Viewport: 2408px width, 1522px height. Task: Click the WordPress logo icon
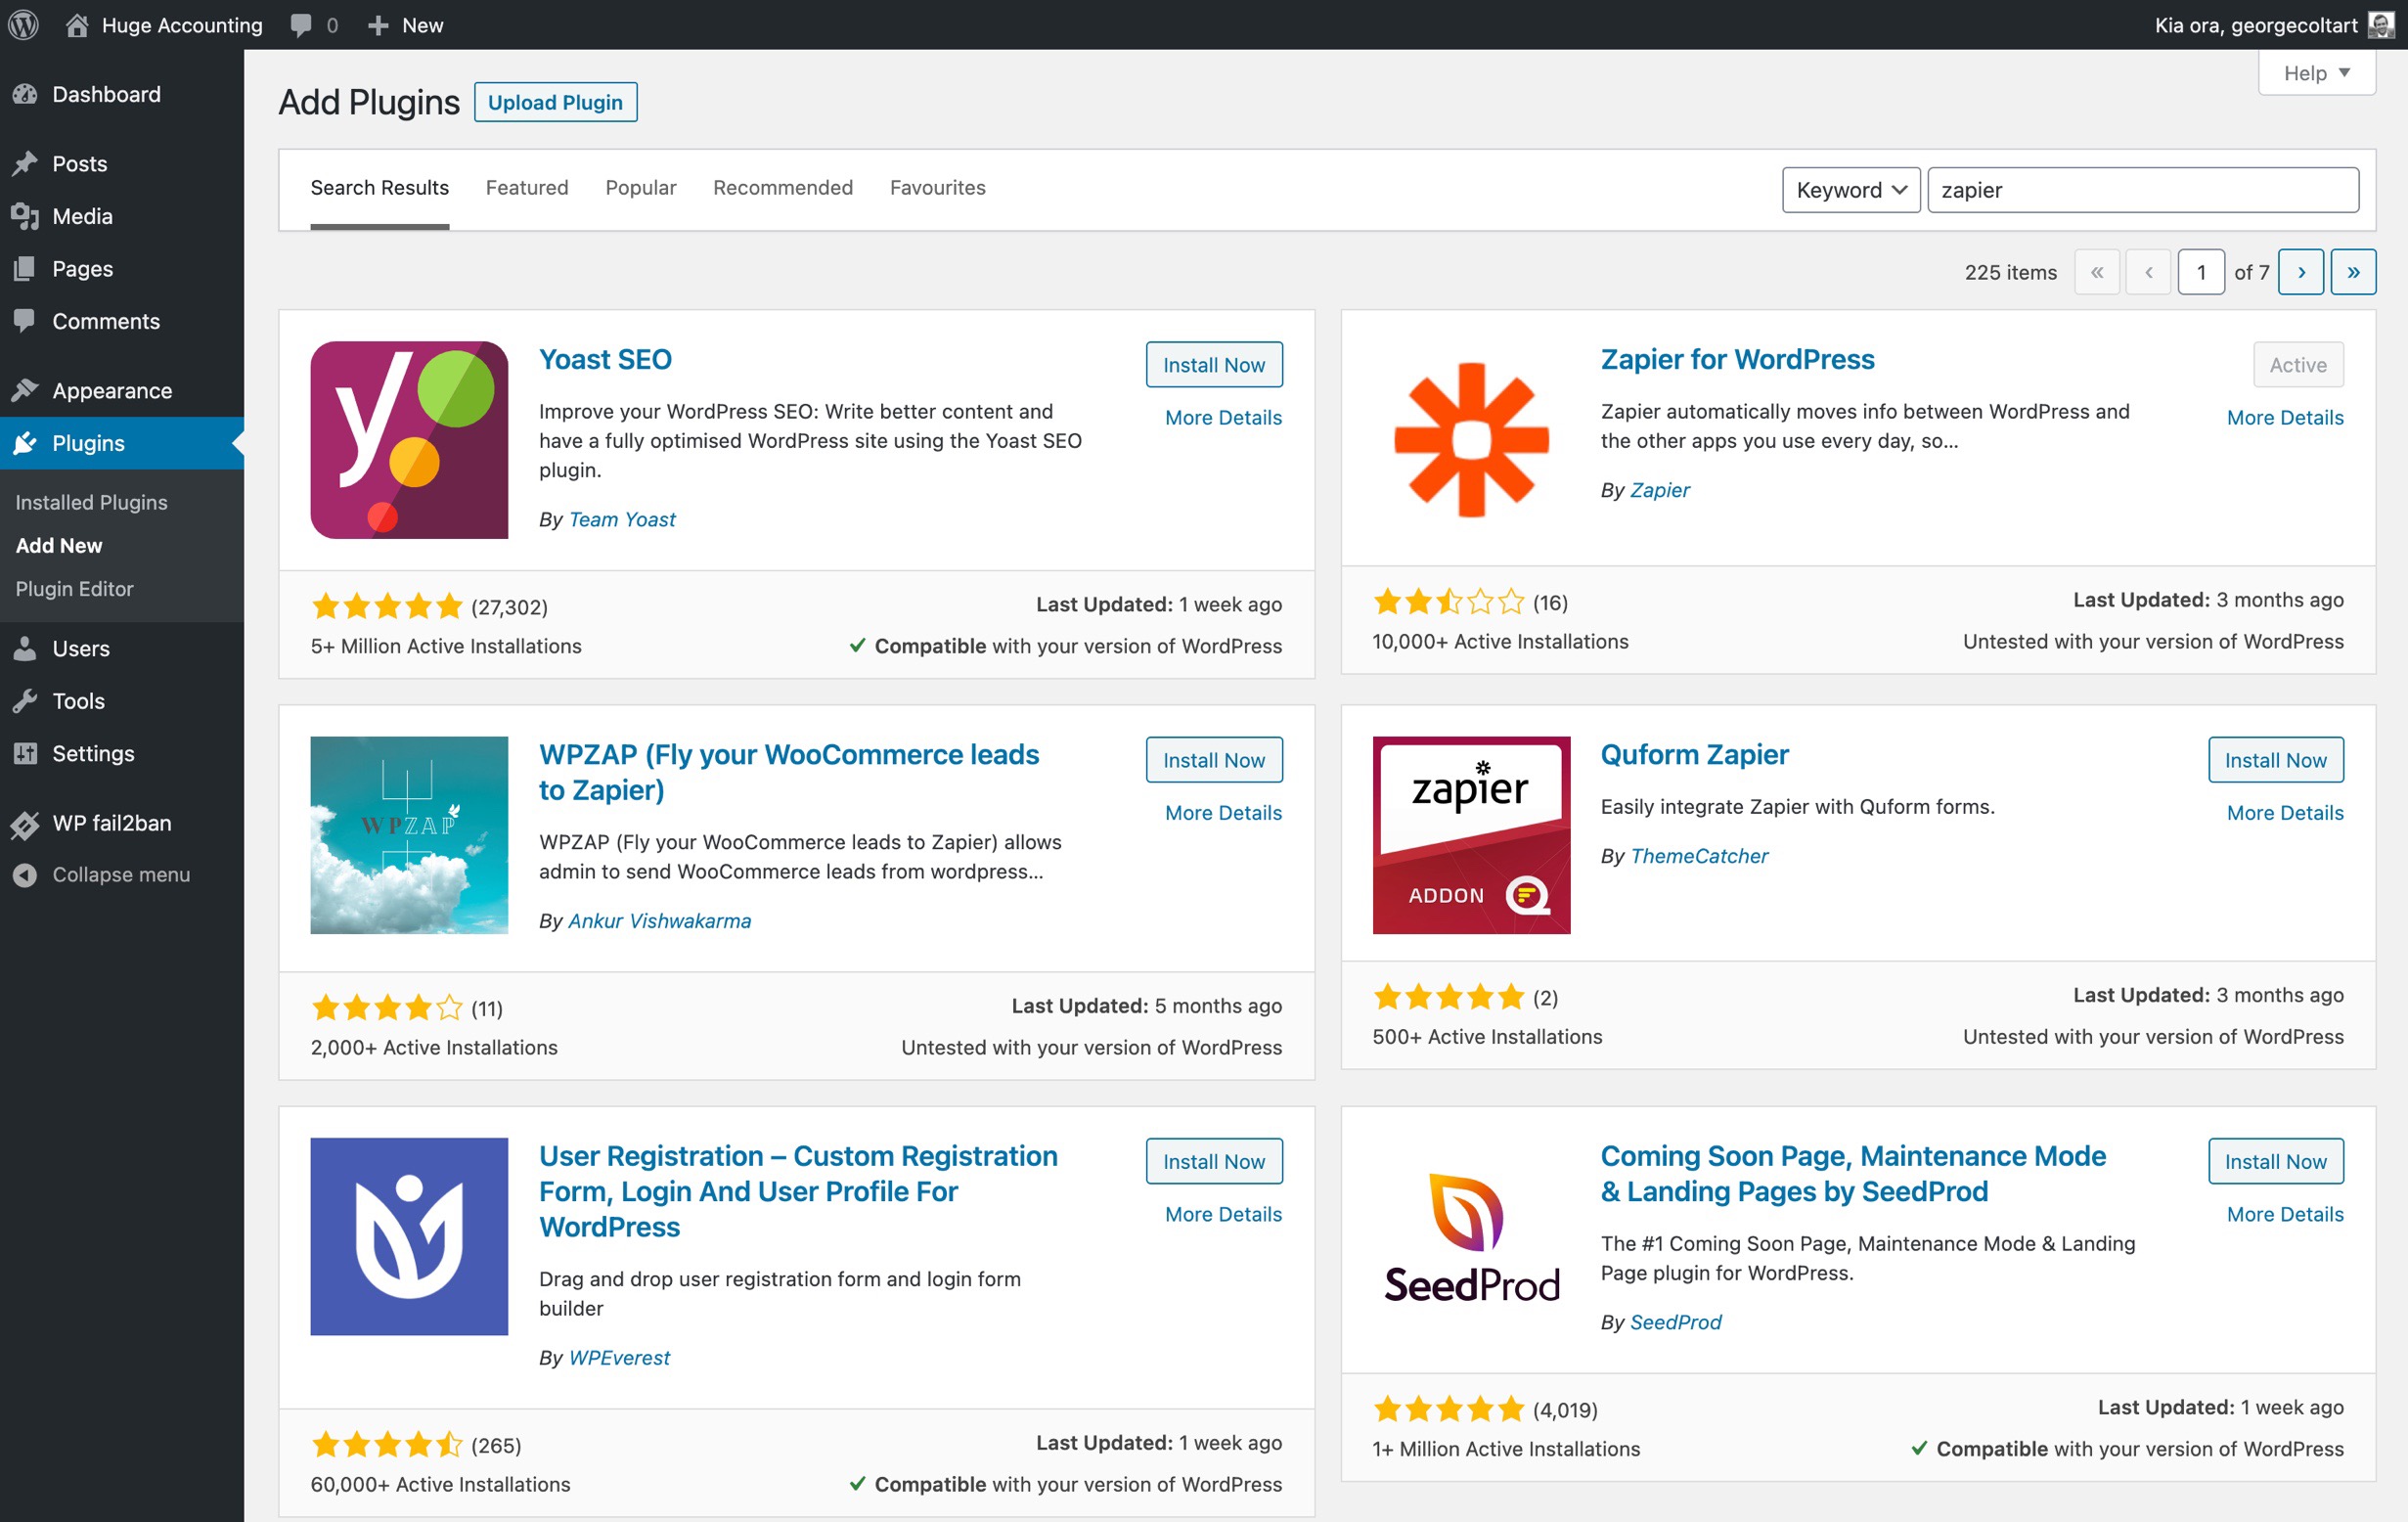(x=24, y=24)
